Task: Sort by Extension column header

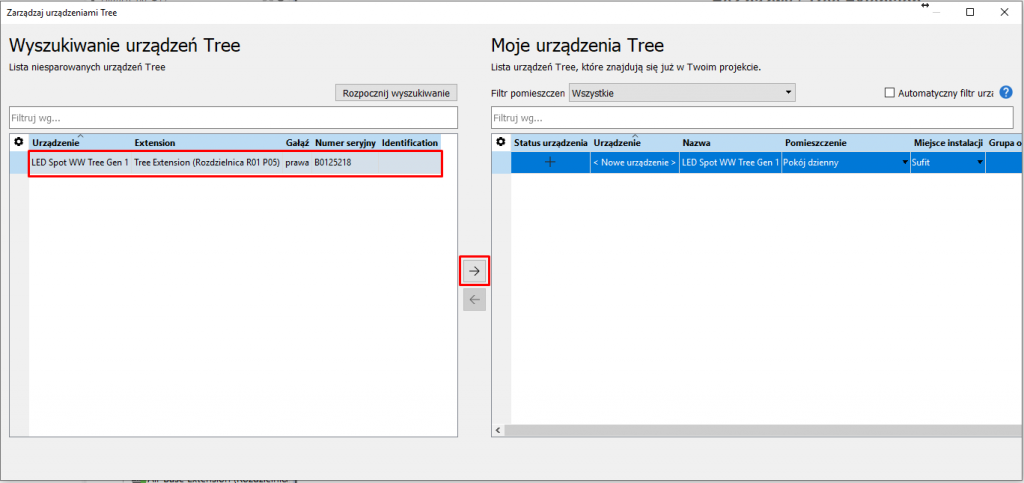Action: point(155,143)
